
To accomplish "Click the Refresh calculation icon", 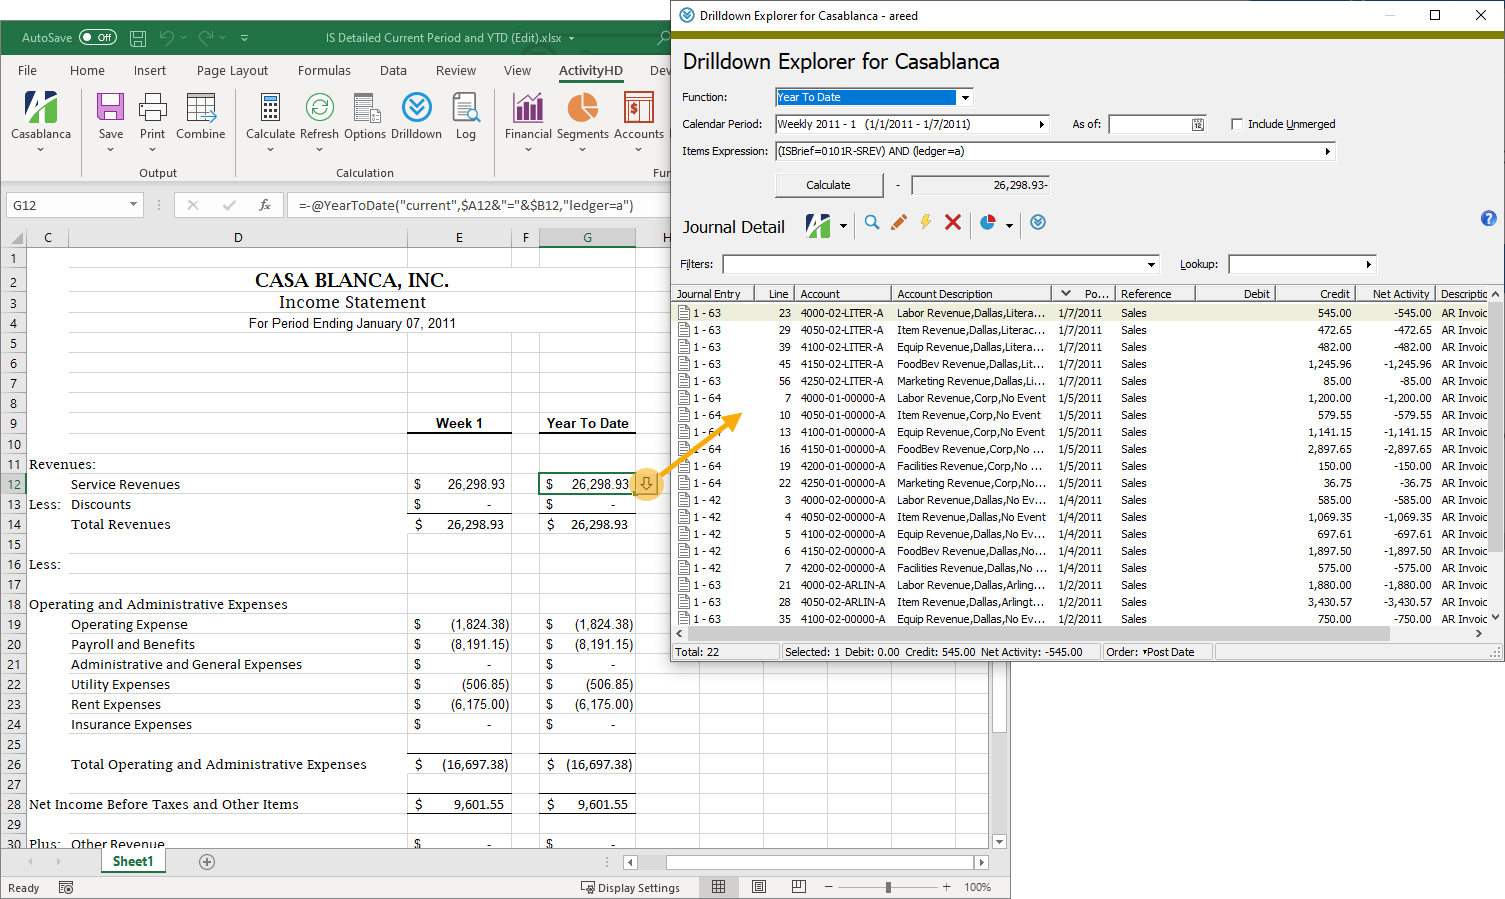I will point(319,108).
